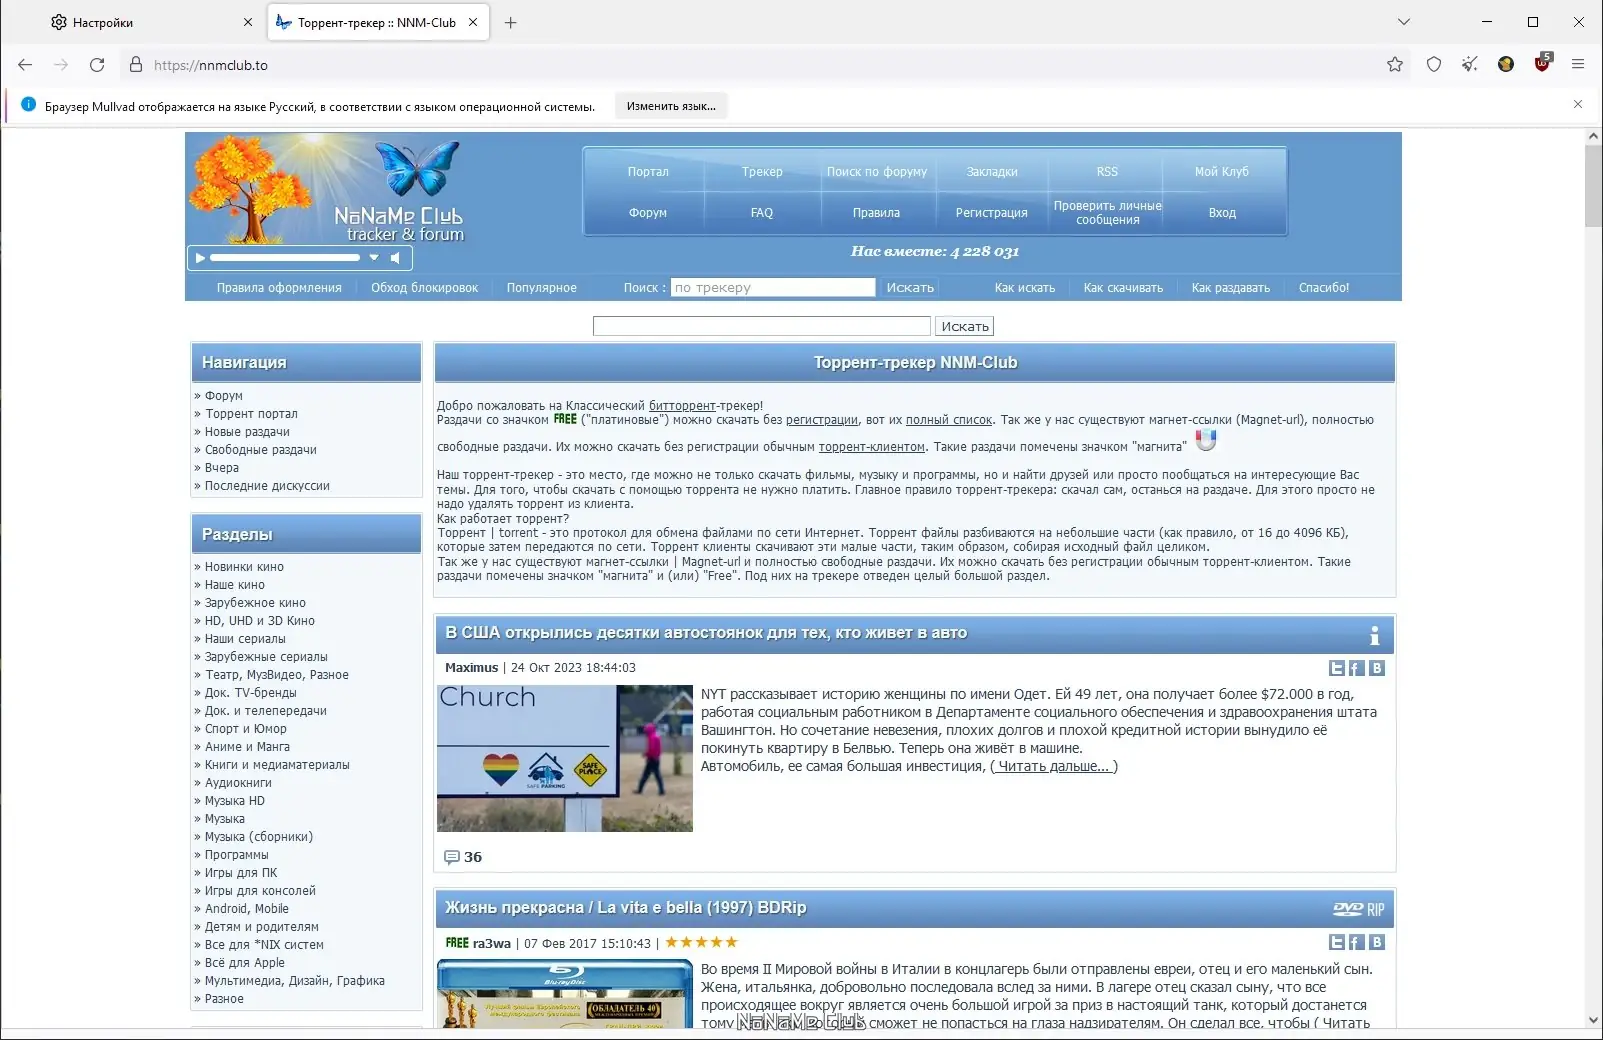Open Как скачивать link
This screenshot has width=1603, height=1040.
[x=1123, y=288]
